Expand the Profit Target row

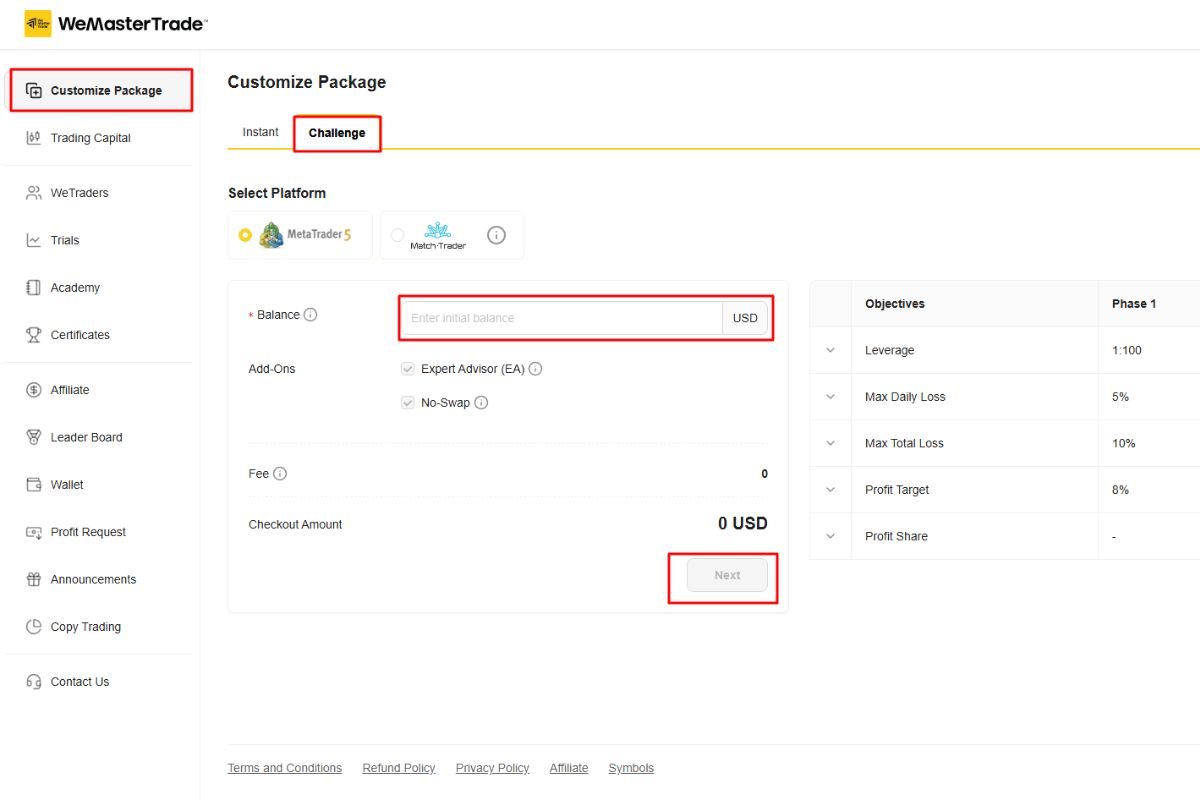click(x=830, y=490)
